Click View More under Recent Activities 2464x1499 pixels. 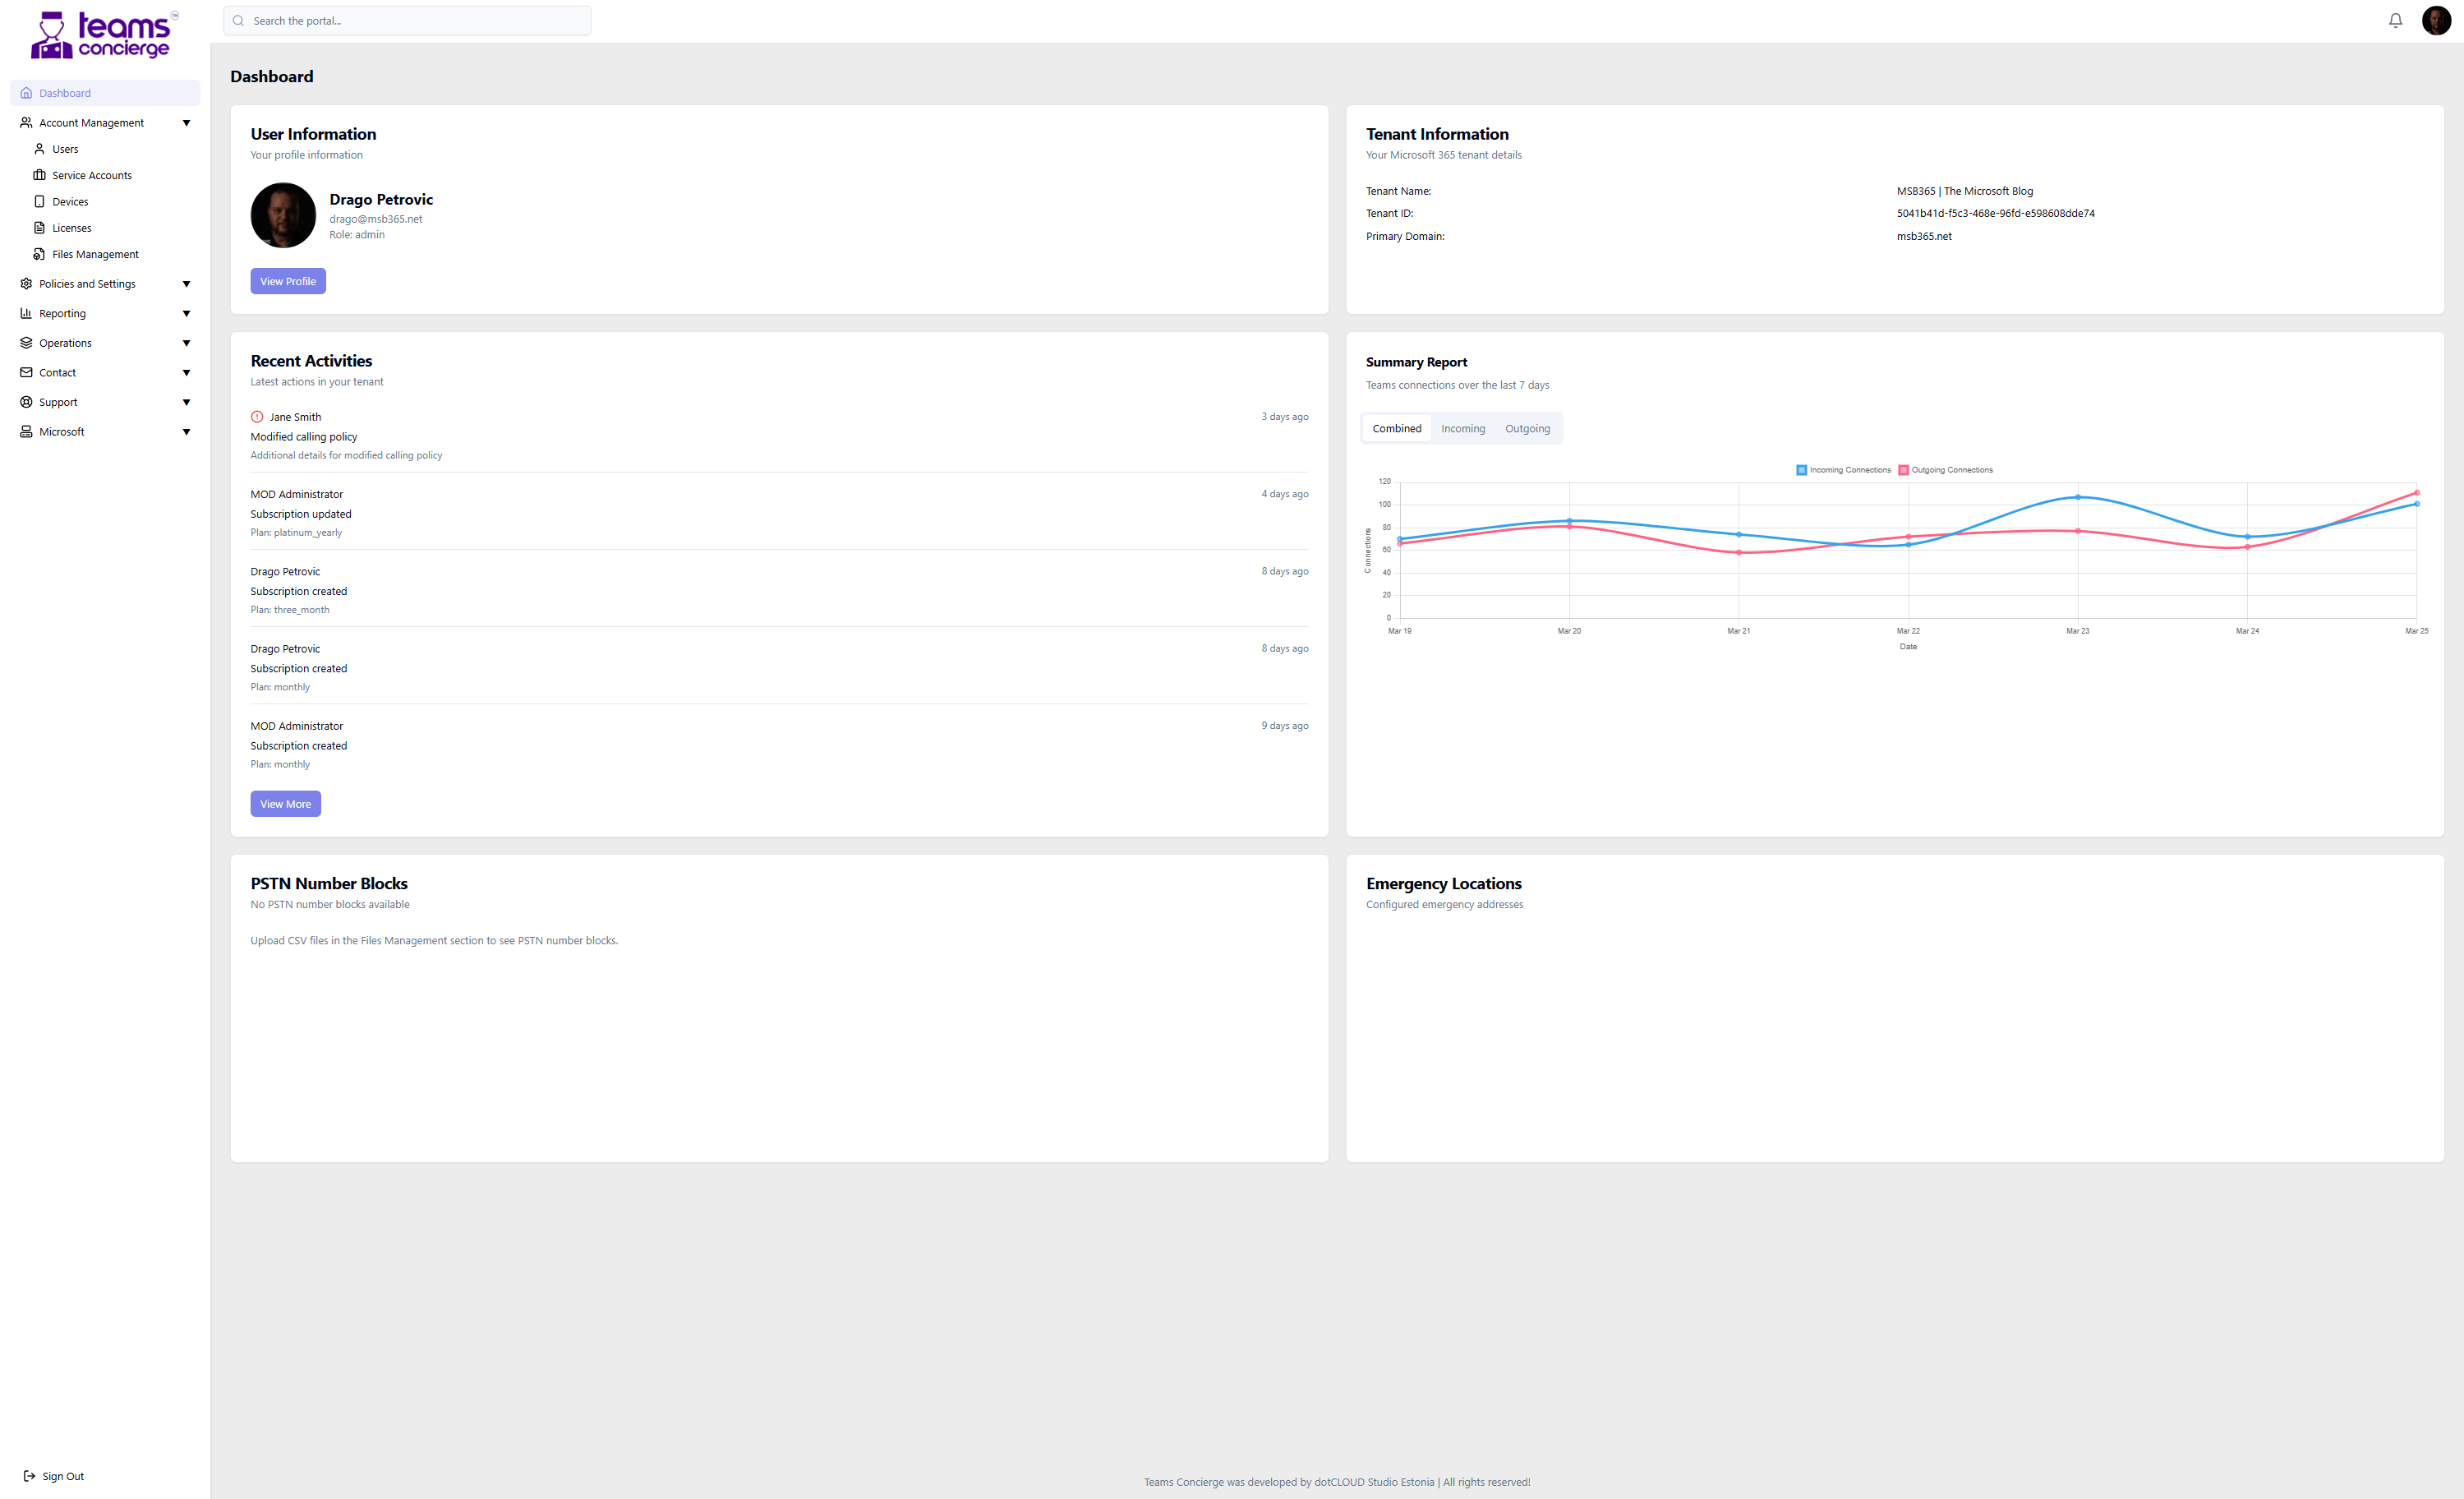point(285,803)
